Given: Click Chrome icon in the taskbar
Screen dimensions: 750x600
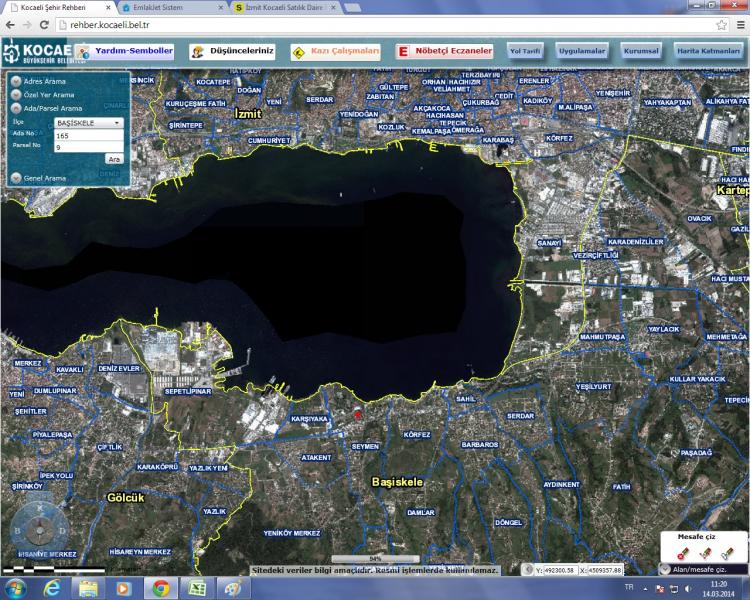Looking at the screenshot, I should 161,588.
